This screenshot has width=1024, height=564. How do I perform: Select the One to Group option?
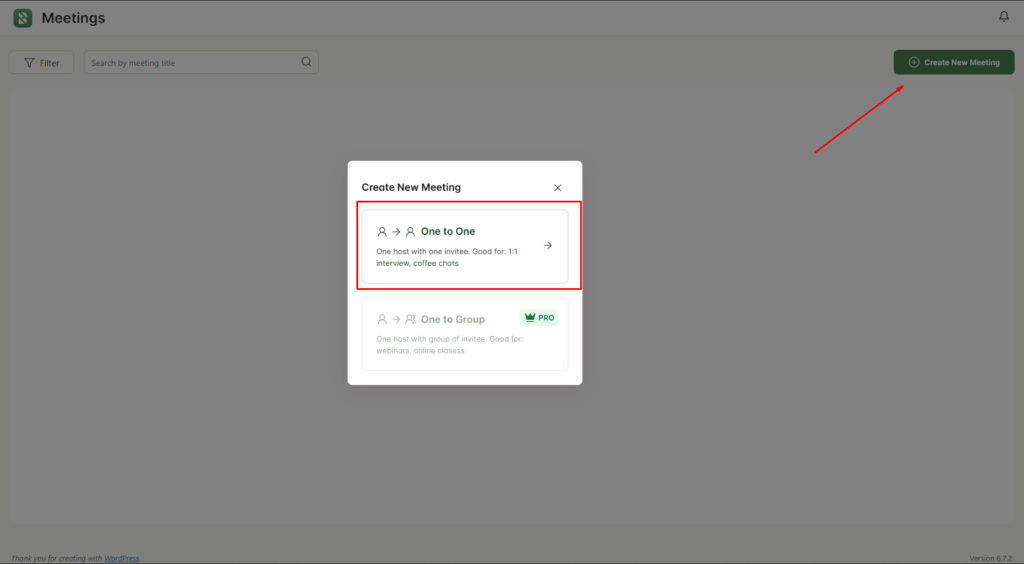coord(465,334)
